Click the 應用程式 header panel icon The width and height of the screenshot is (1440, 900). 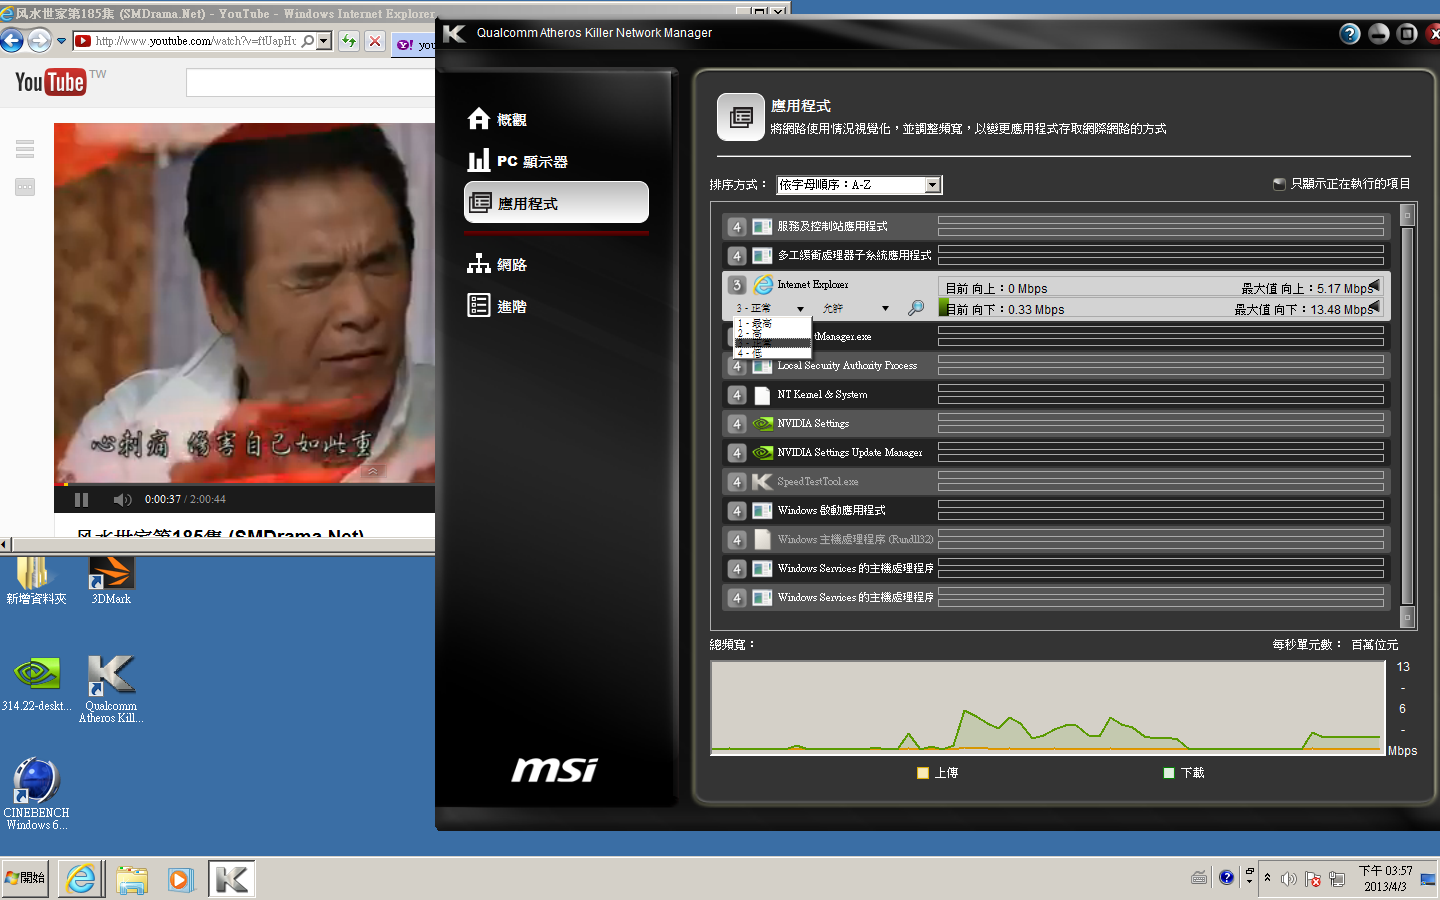click(x=741, y=118)
